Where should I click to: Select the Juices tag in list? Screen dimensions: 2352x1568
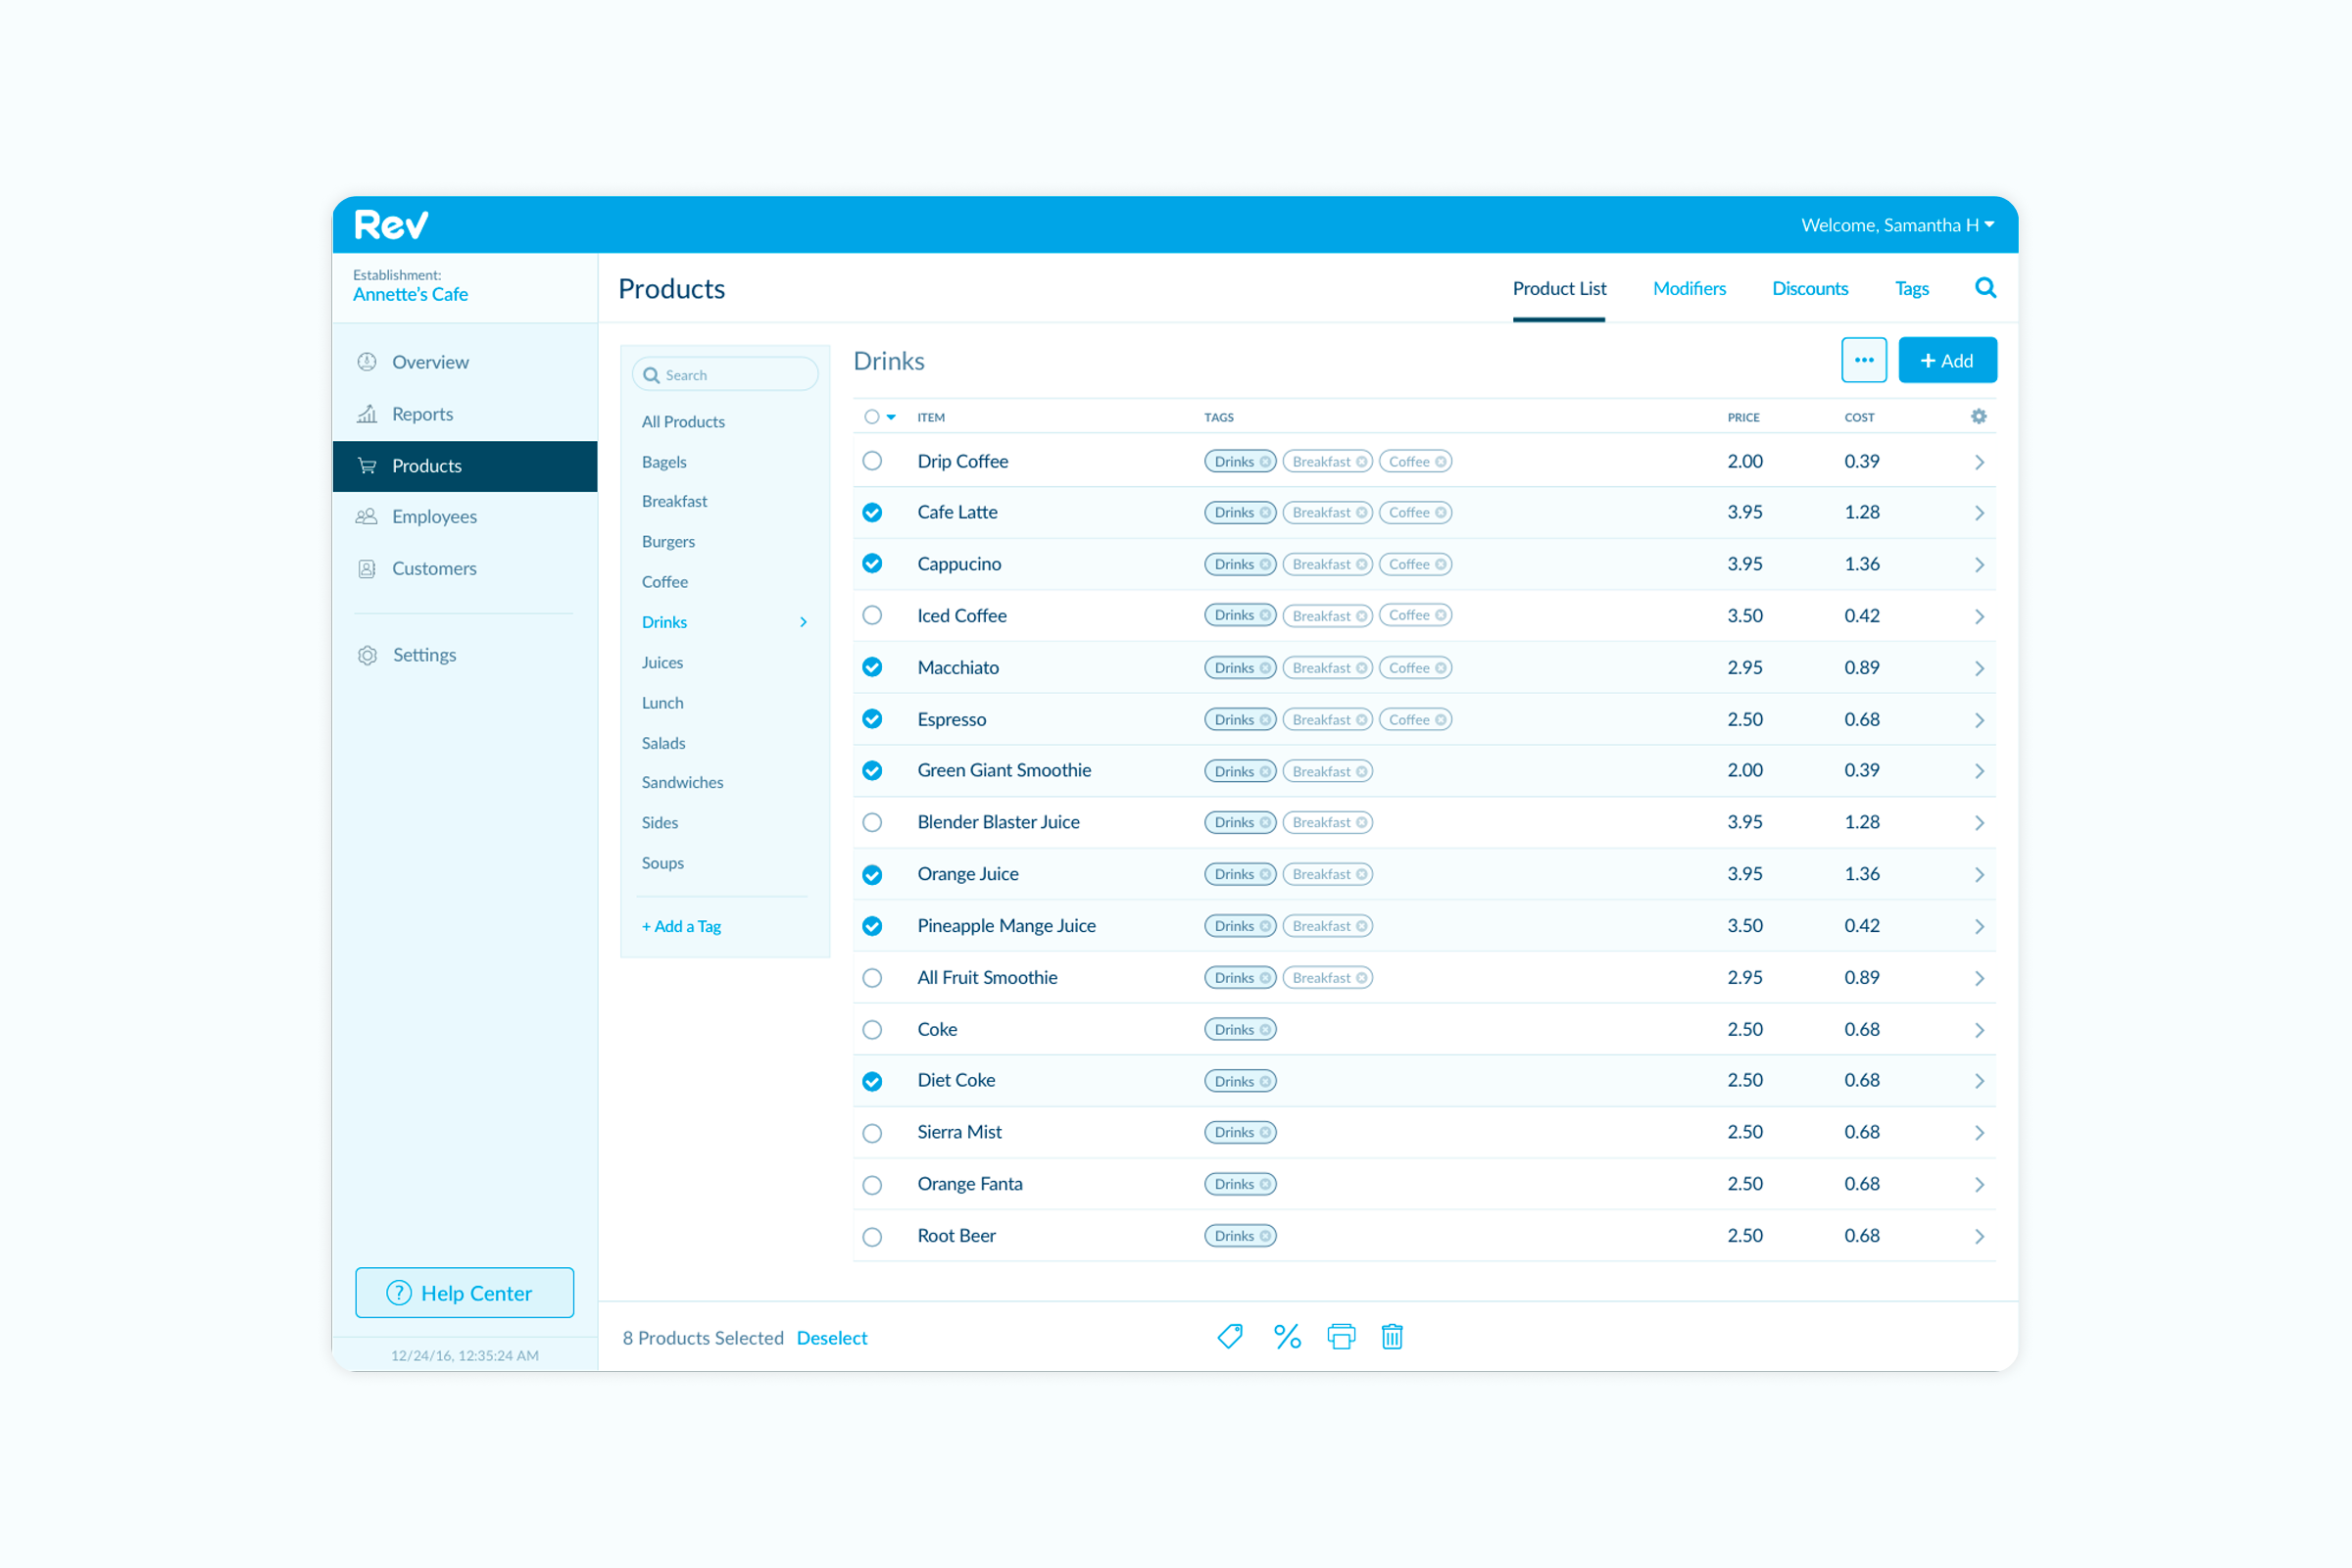[x=662, y=662]
